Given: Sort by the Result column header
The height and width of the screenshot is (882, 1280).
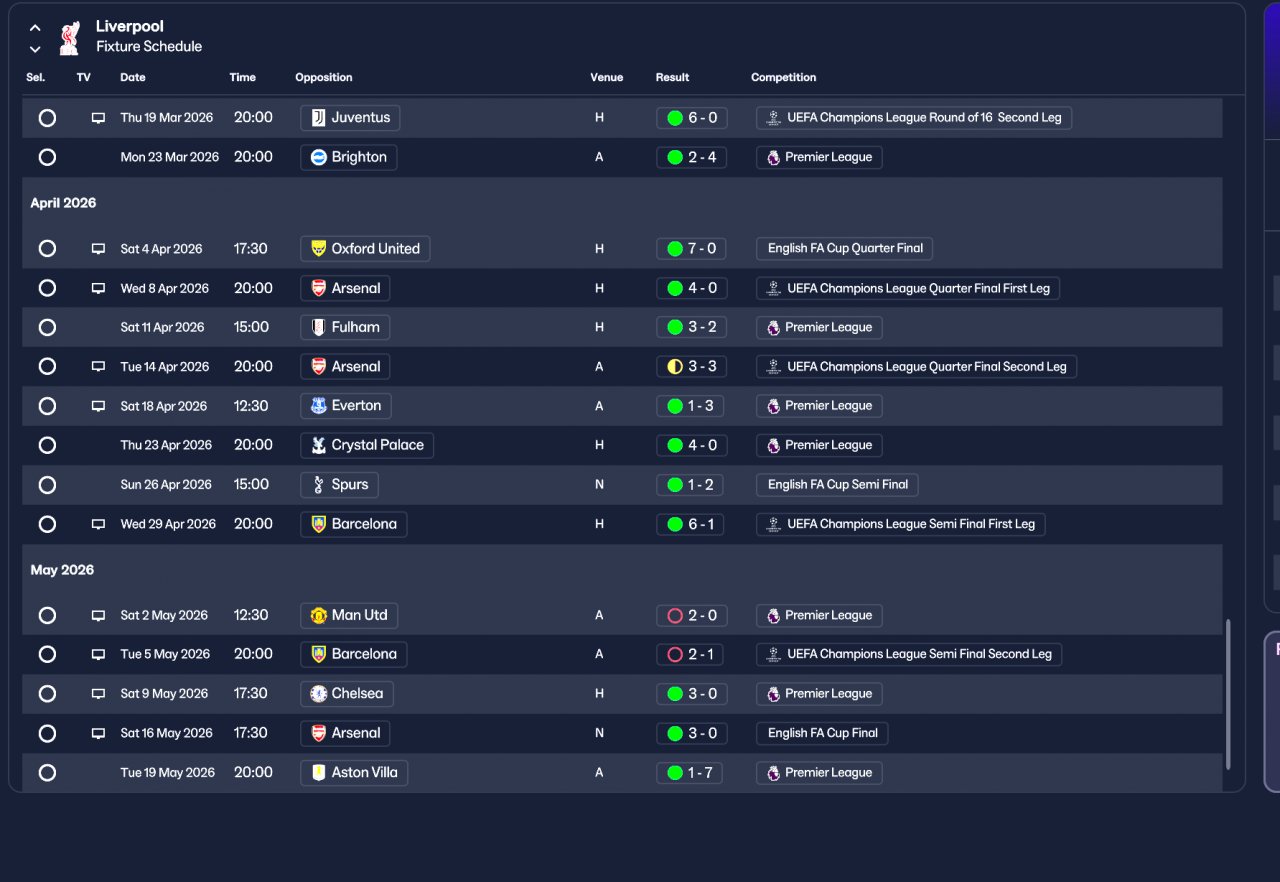Looking at the screenshot, I should click(672, 77).
